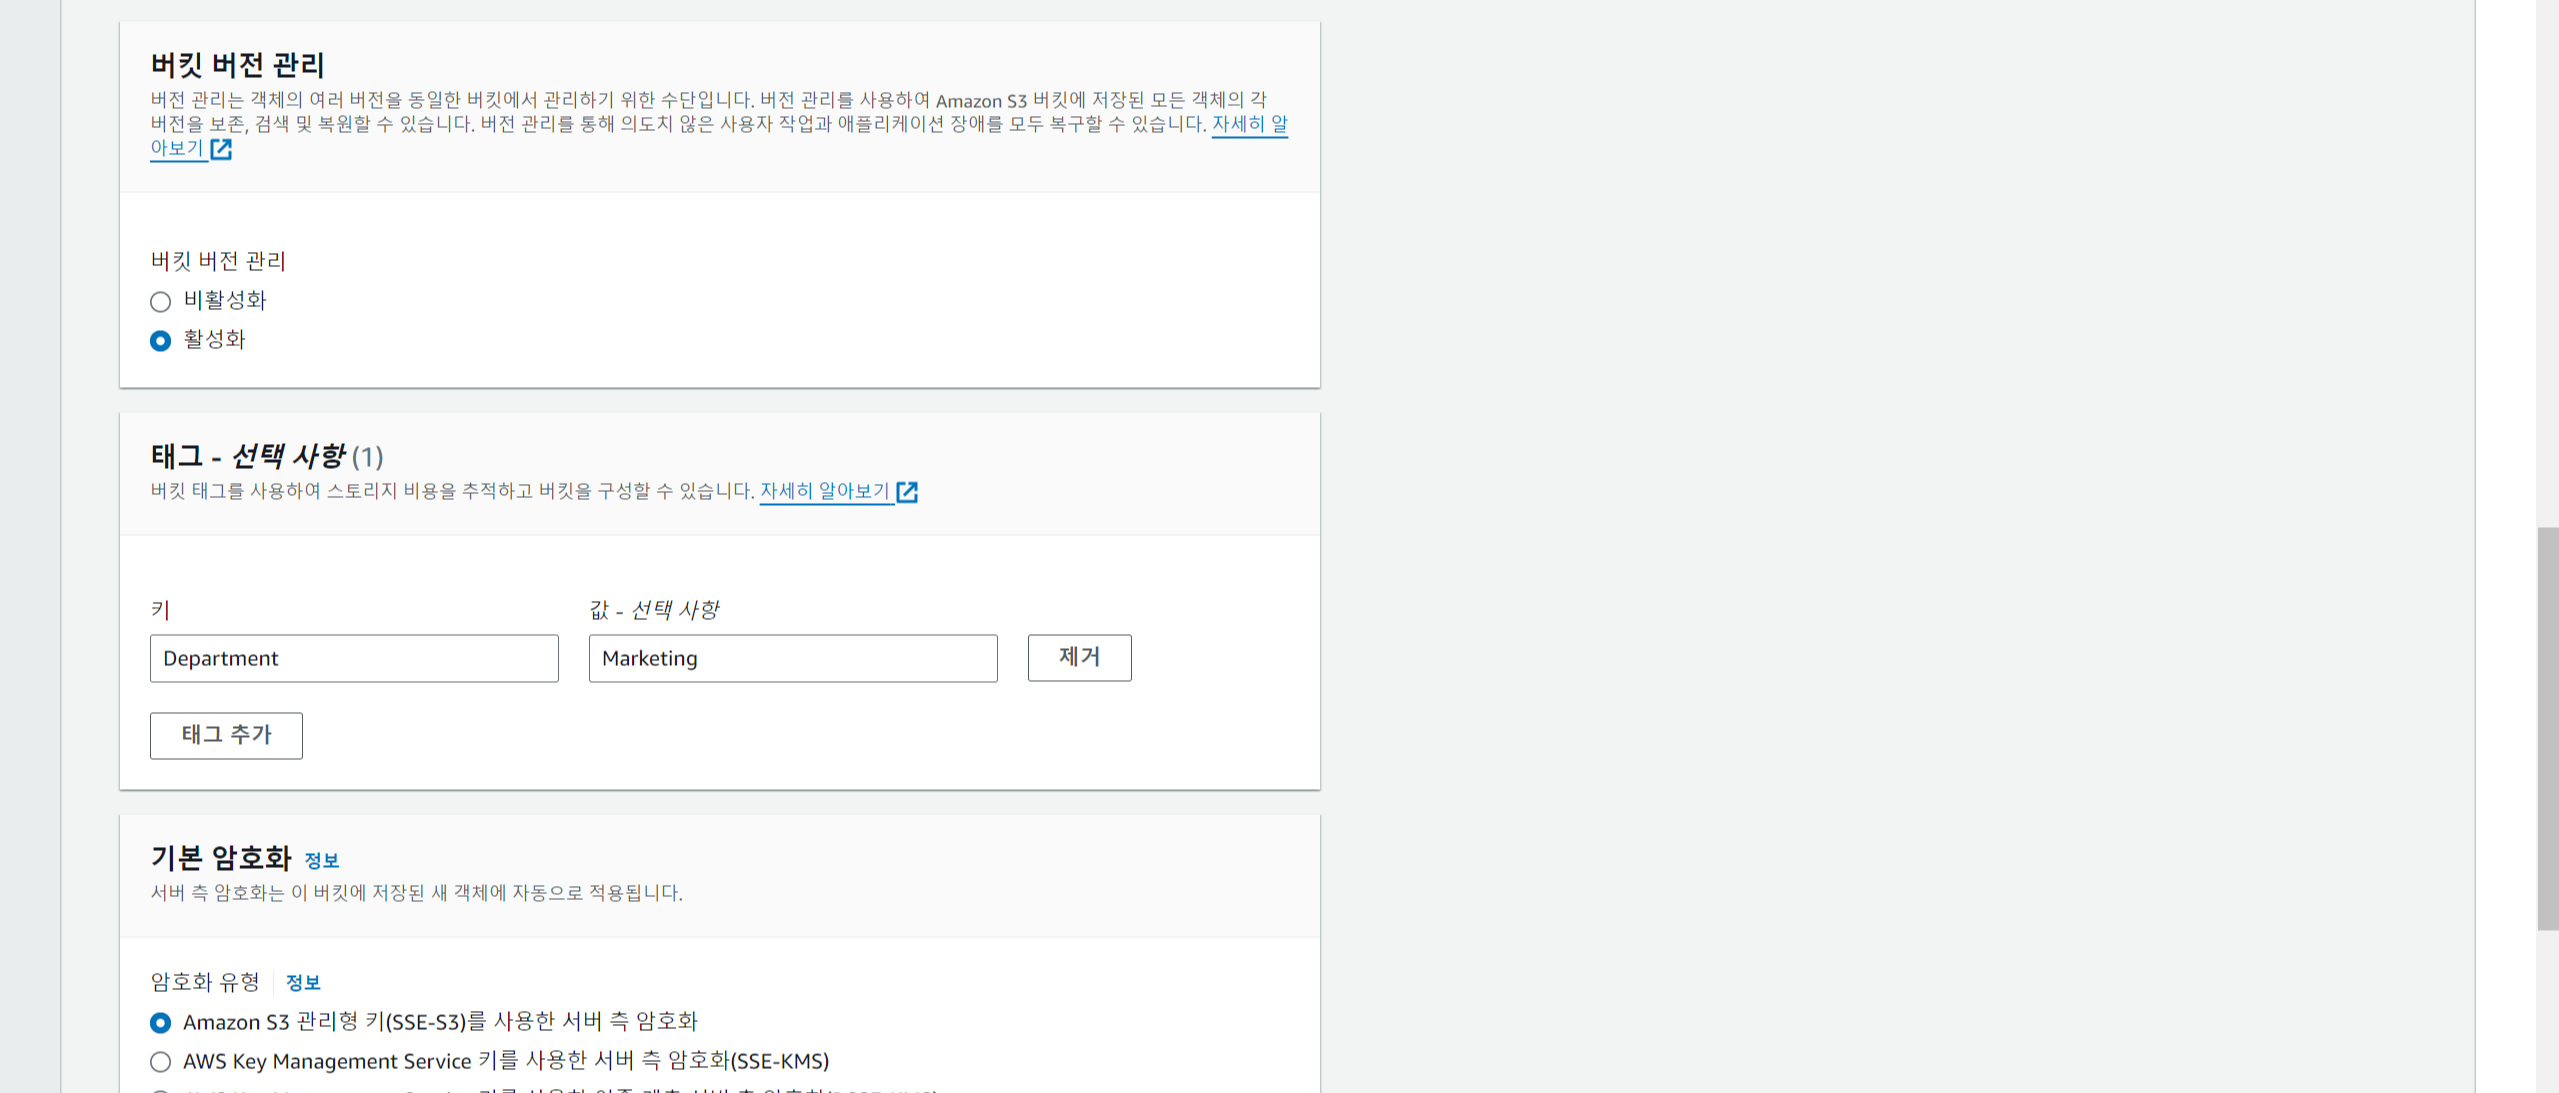Click the 태그 추가 button

(x=226, y=735)
